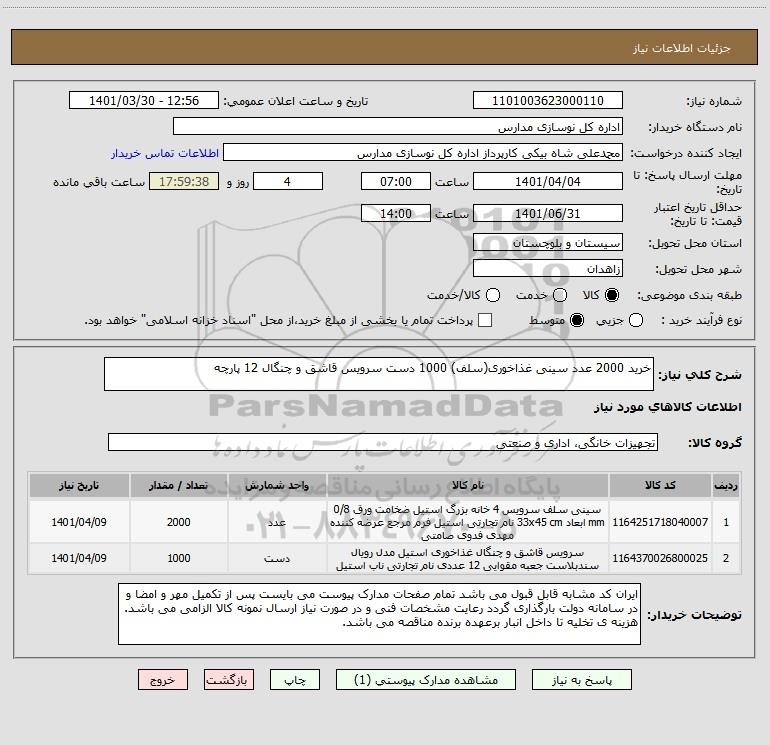Click the need number field 1101003623000110

pos(548,100)
